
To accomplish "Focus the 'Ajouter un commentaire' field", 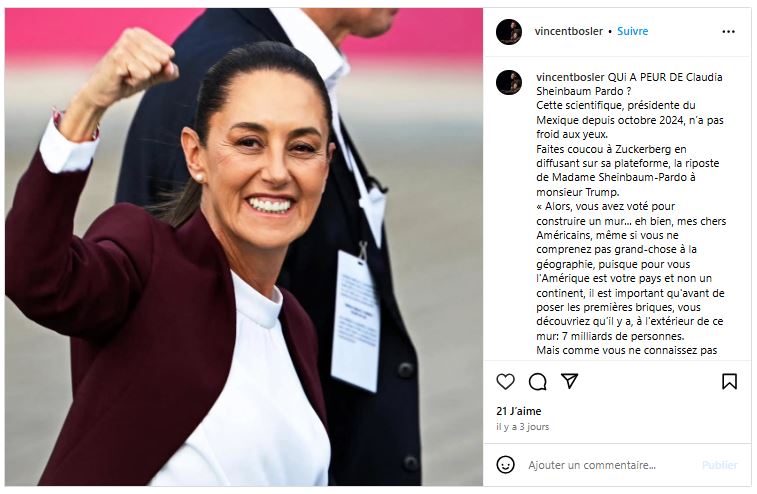I will coord(591,465).
